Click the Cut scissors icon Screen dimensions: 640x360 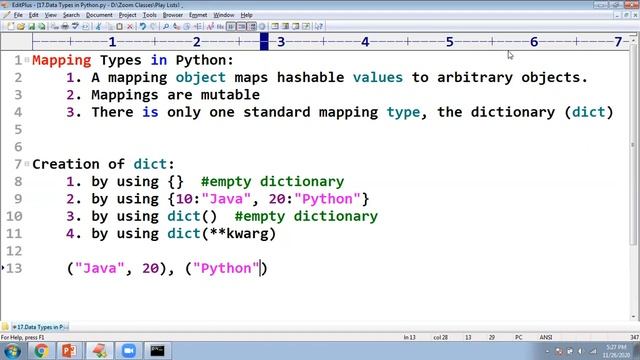coord(98,27)
